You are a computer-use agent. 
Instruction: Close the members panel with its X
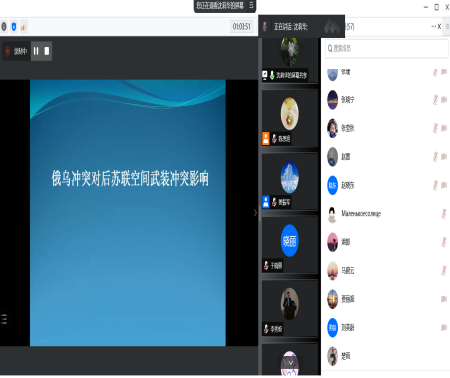(x=439, y=26)
